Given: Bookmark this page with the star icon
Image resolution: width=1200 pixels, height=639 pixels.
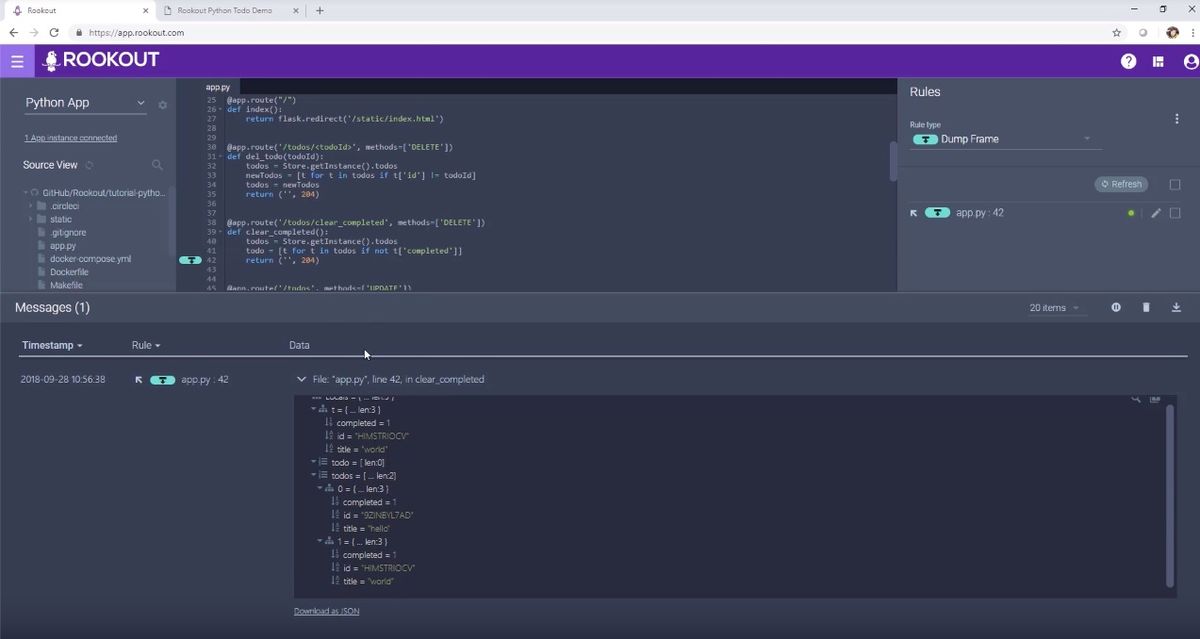Looking at the screenshot, I should (1116, 32).
